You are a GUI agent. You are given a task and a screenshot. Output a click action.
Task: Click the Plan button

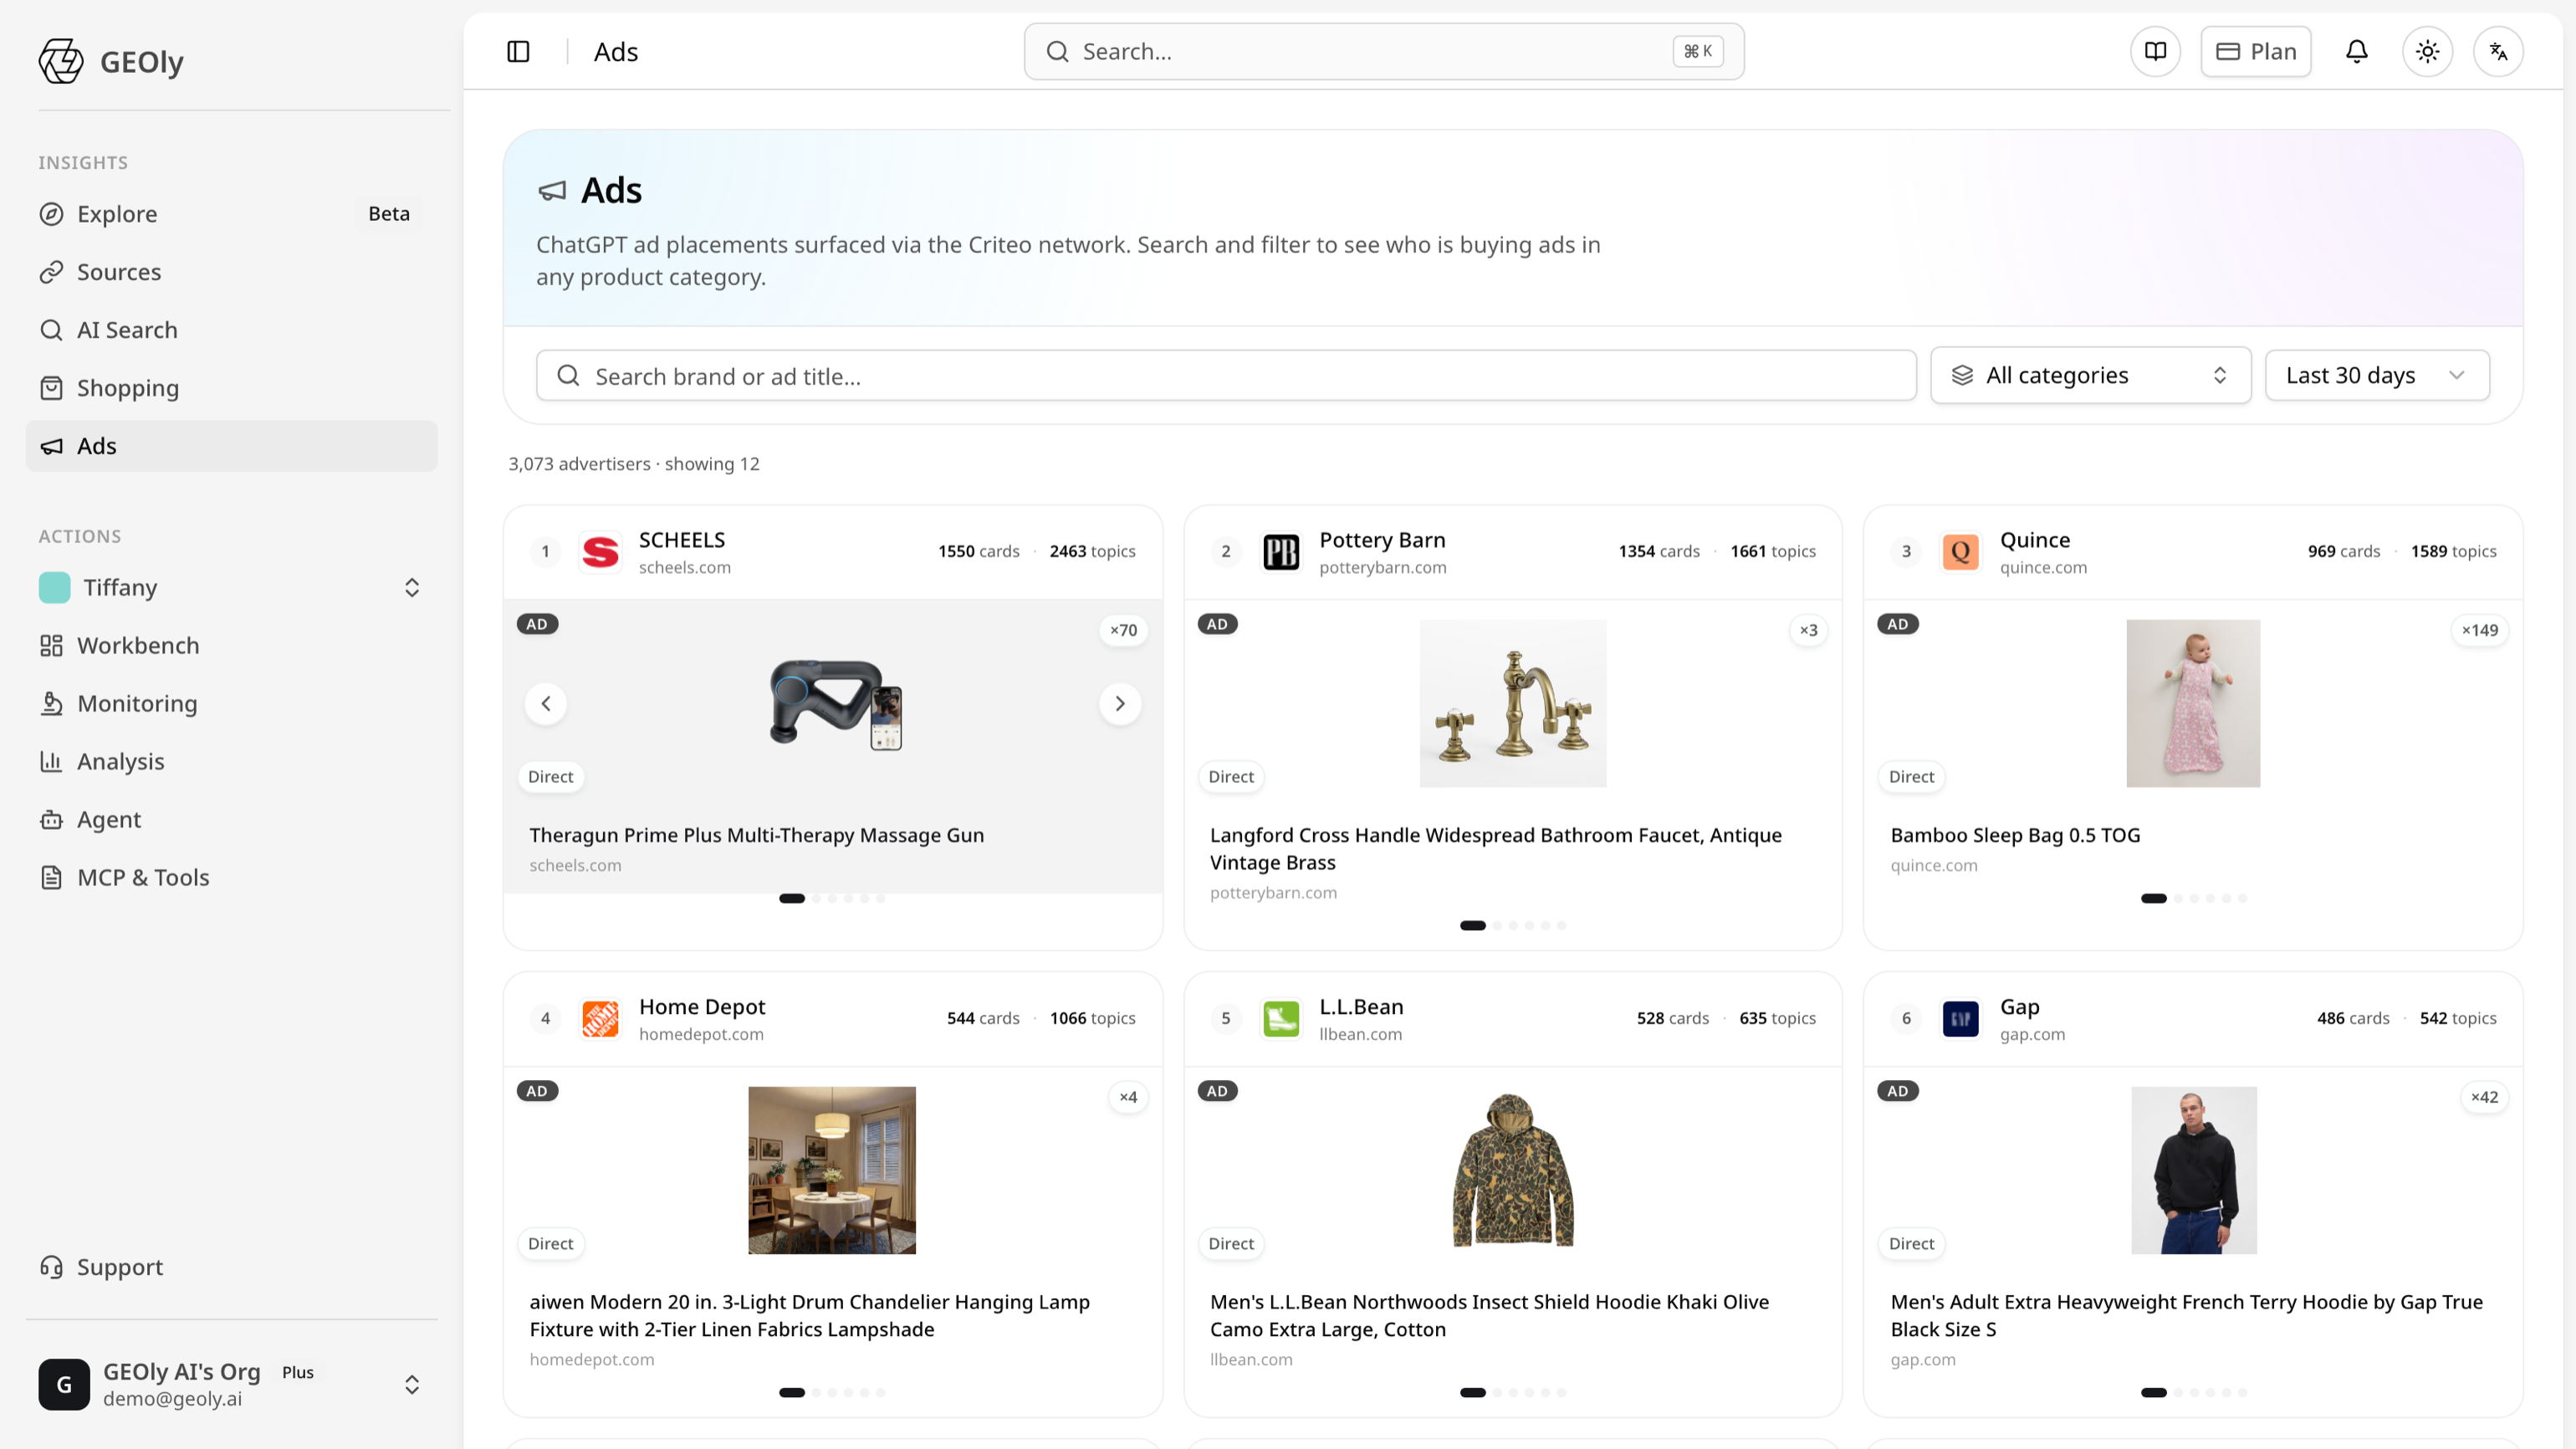pos(2255,51)
